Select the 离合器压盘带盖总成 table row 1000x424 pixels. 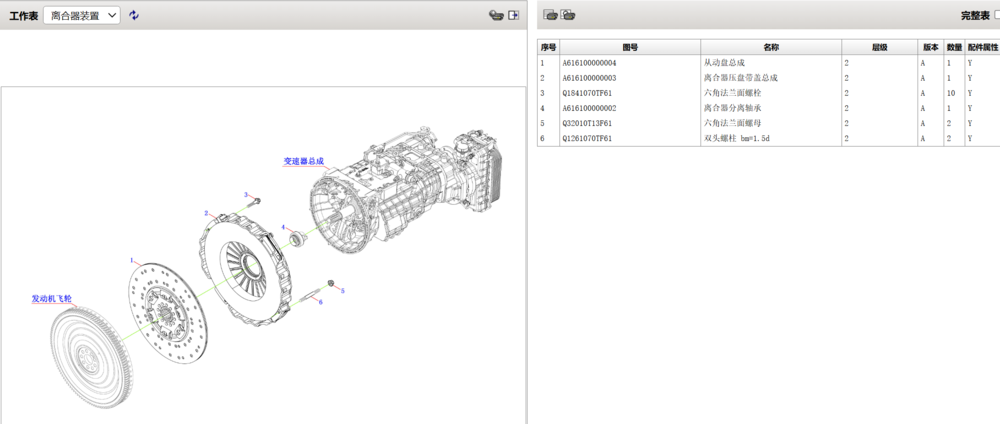click(740, 77)
